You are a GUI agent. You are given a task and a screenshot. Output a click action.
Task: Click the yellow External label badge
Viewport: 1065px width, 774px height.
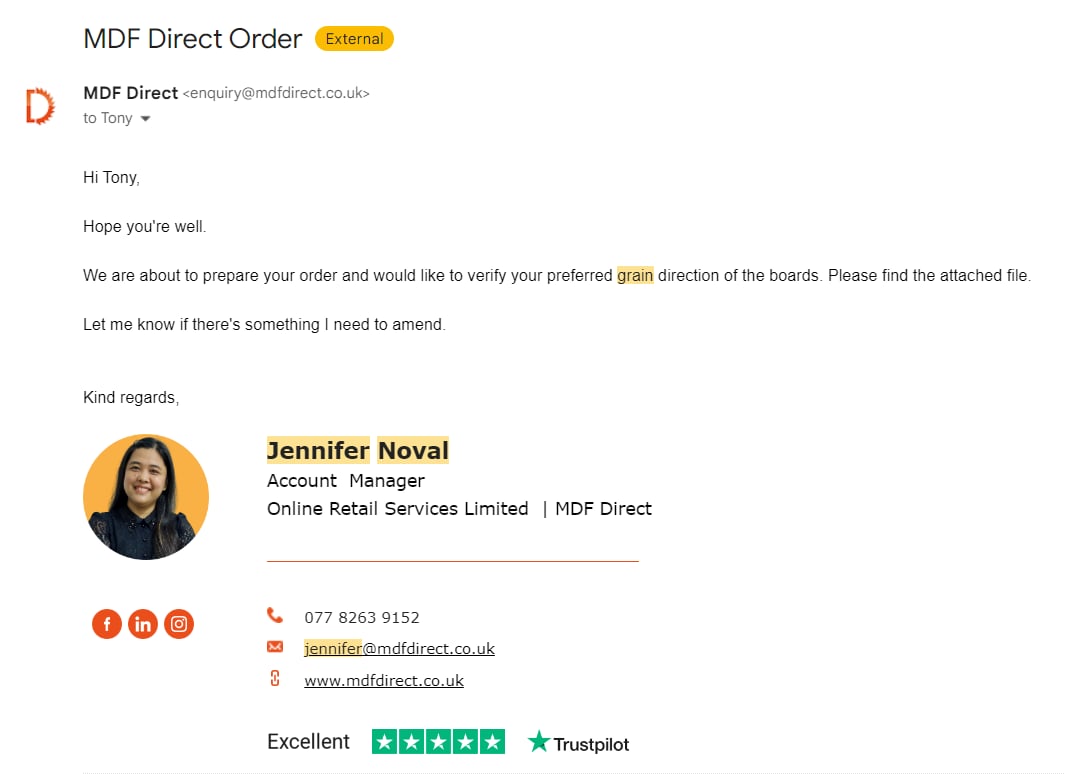point(354,39)
